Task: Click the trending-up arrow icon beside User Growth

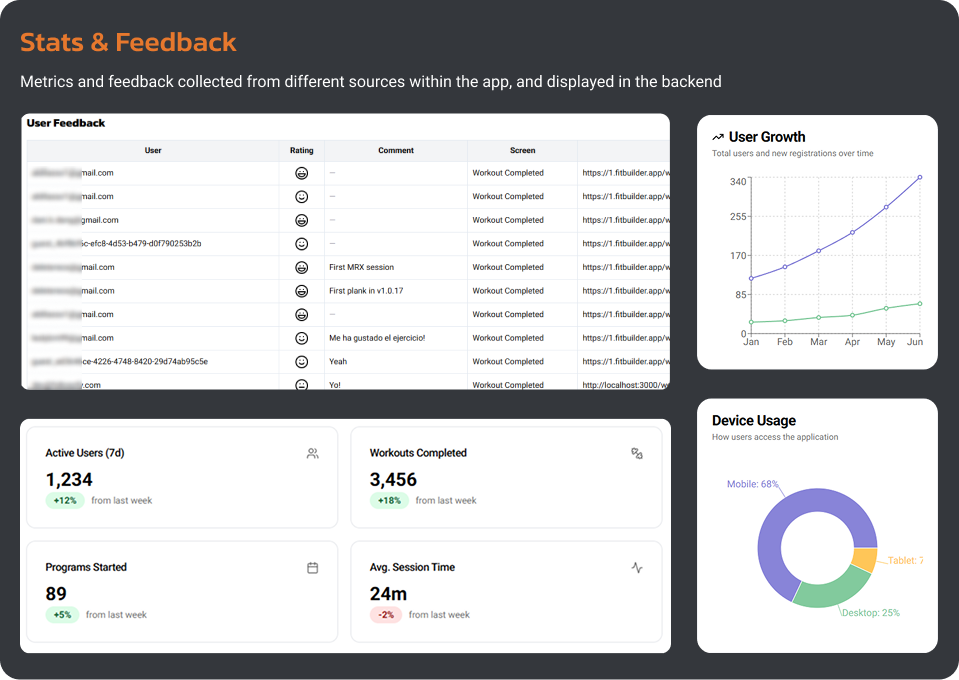Action: (718, 137)
